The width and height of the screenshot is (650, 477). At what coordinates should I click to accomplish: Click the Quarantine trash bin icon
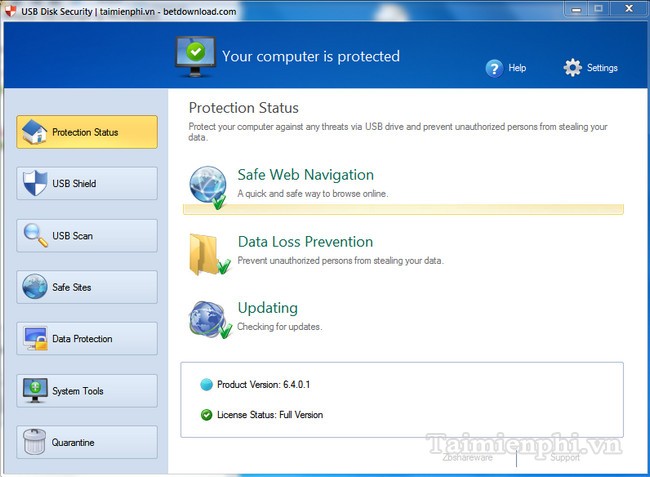(x=35, y=443)
